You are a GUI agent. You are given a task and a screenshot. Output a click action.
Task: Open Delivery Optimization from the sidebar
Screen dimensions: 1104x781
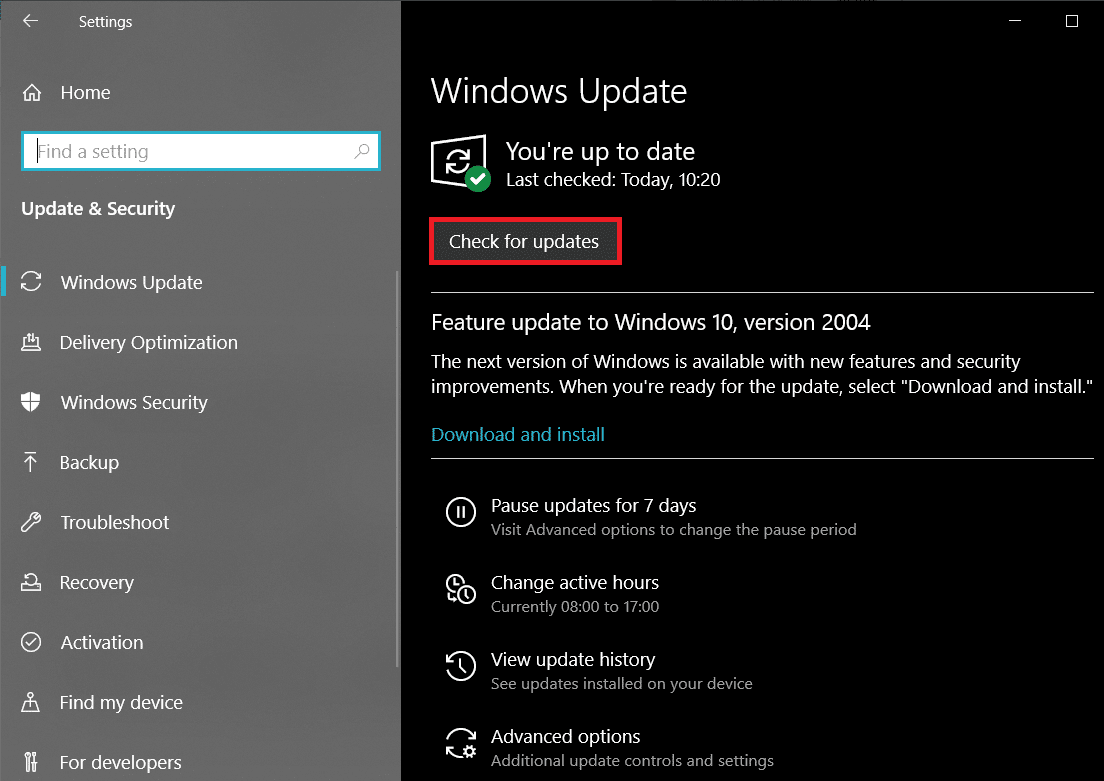click(148, 342)
